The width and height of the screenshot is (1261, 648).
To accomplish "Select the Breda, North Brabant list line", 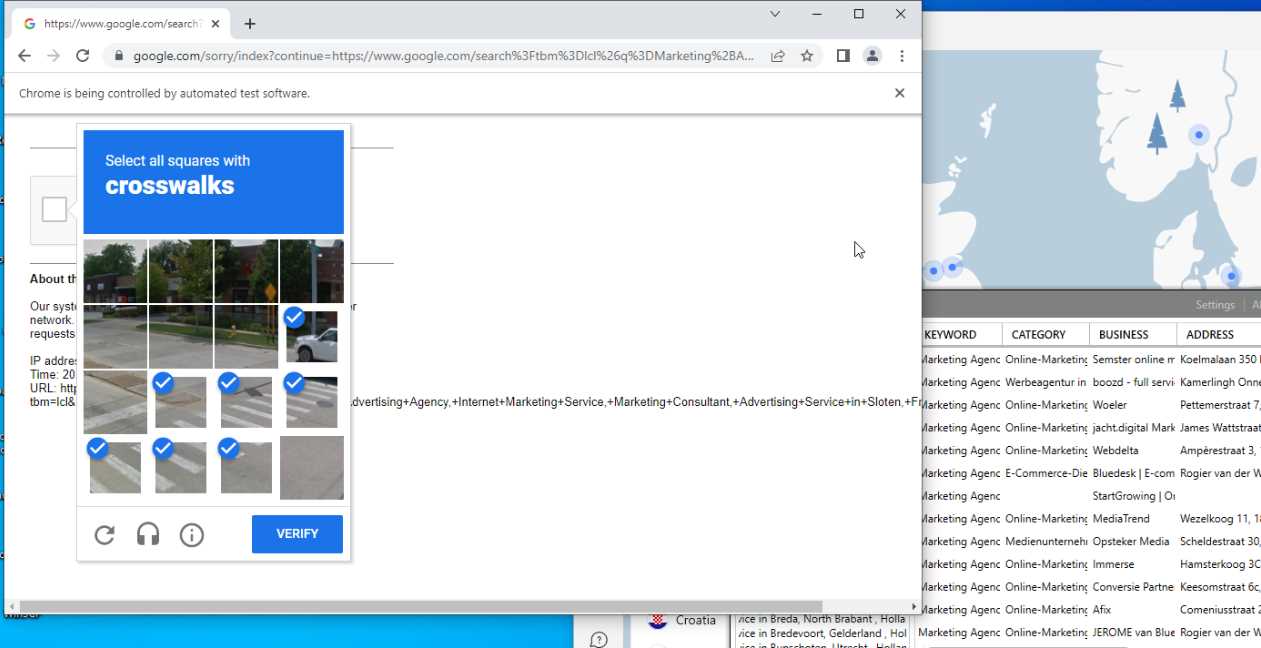I will click(x=822, y=619).
